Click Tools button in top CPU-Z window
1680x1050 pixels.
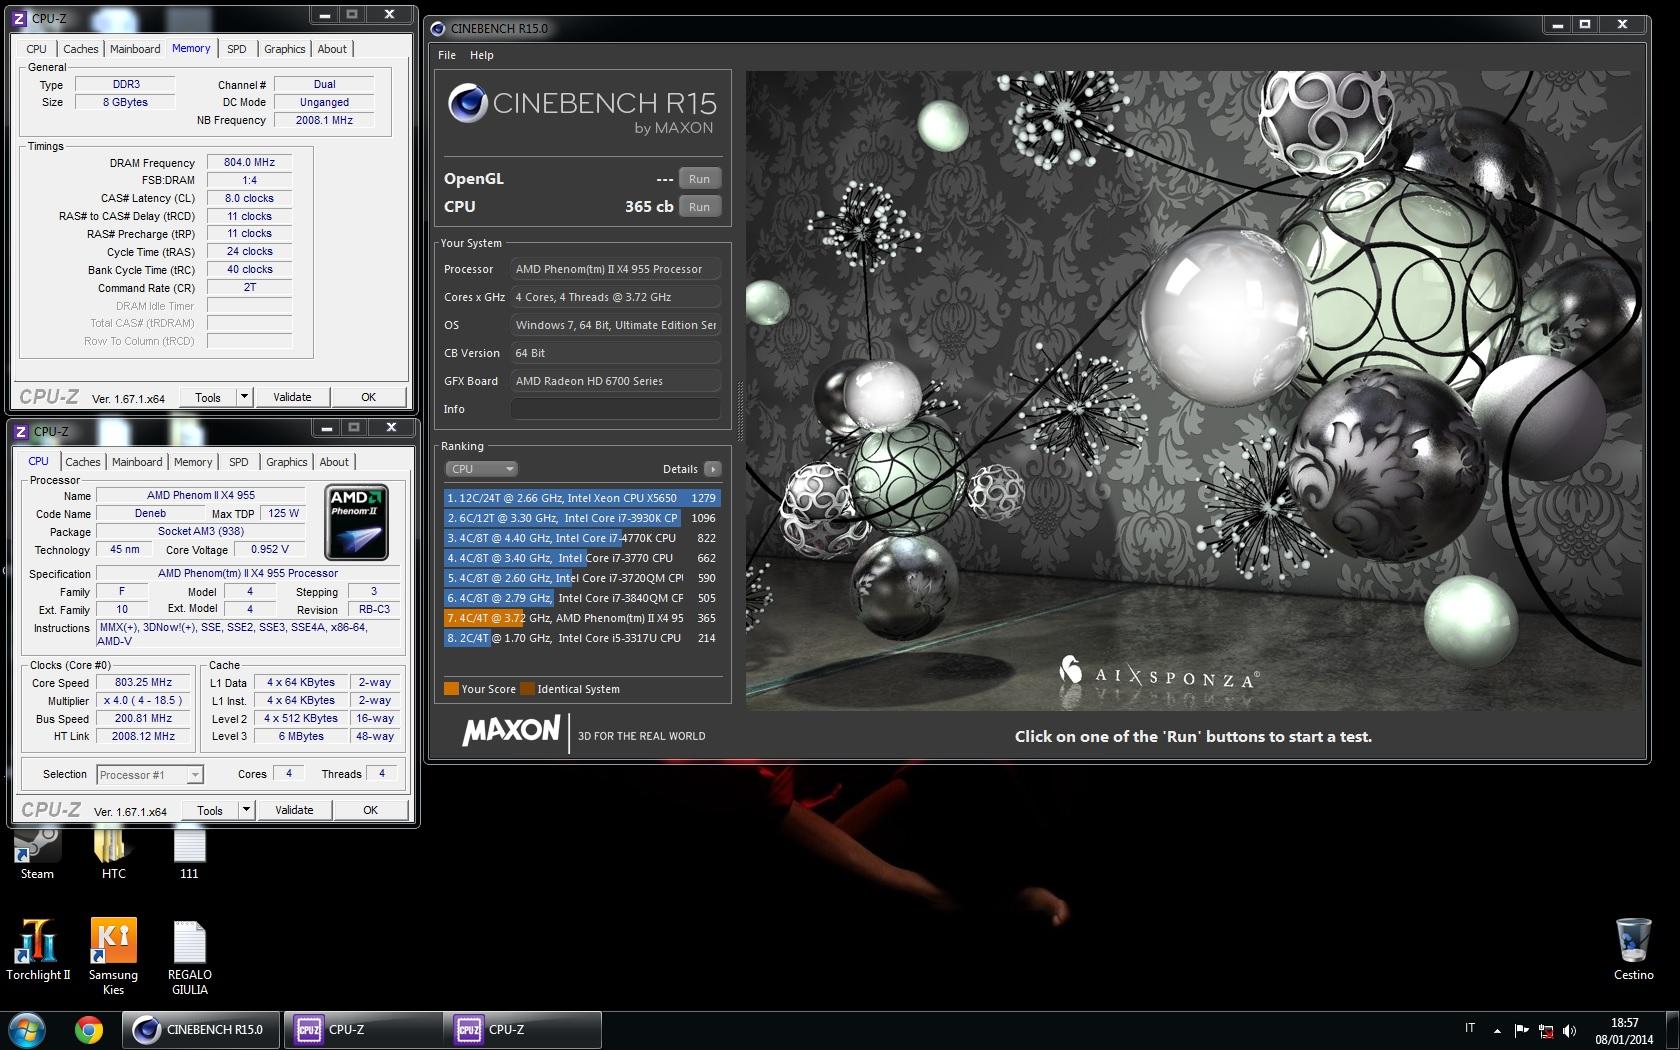click(208, 397)
